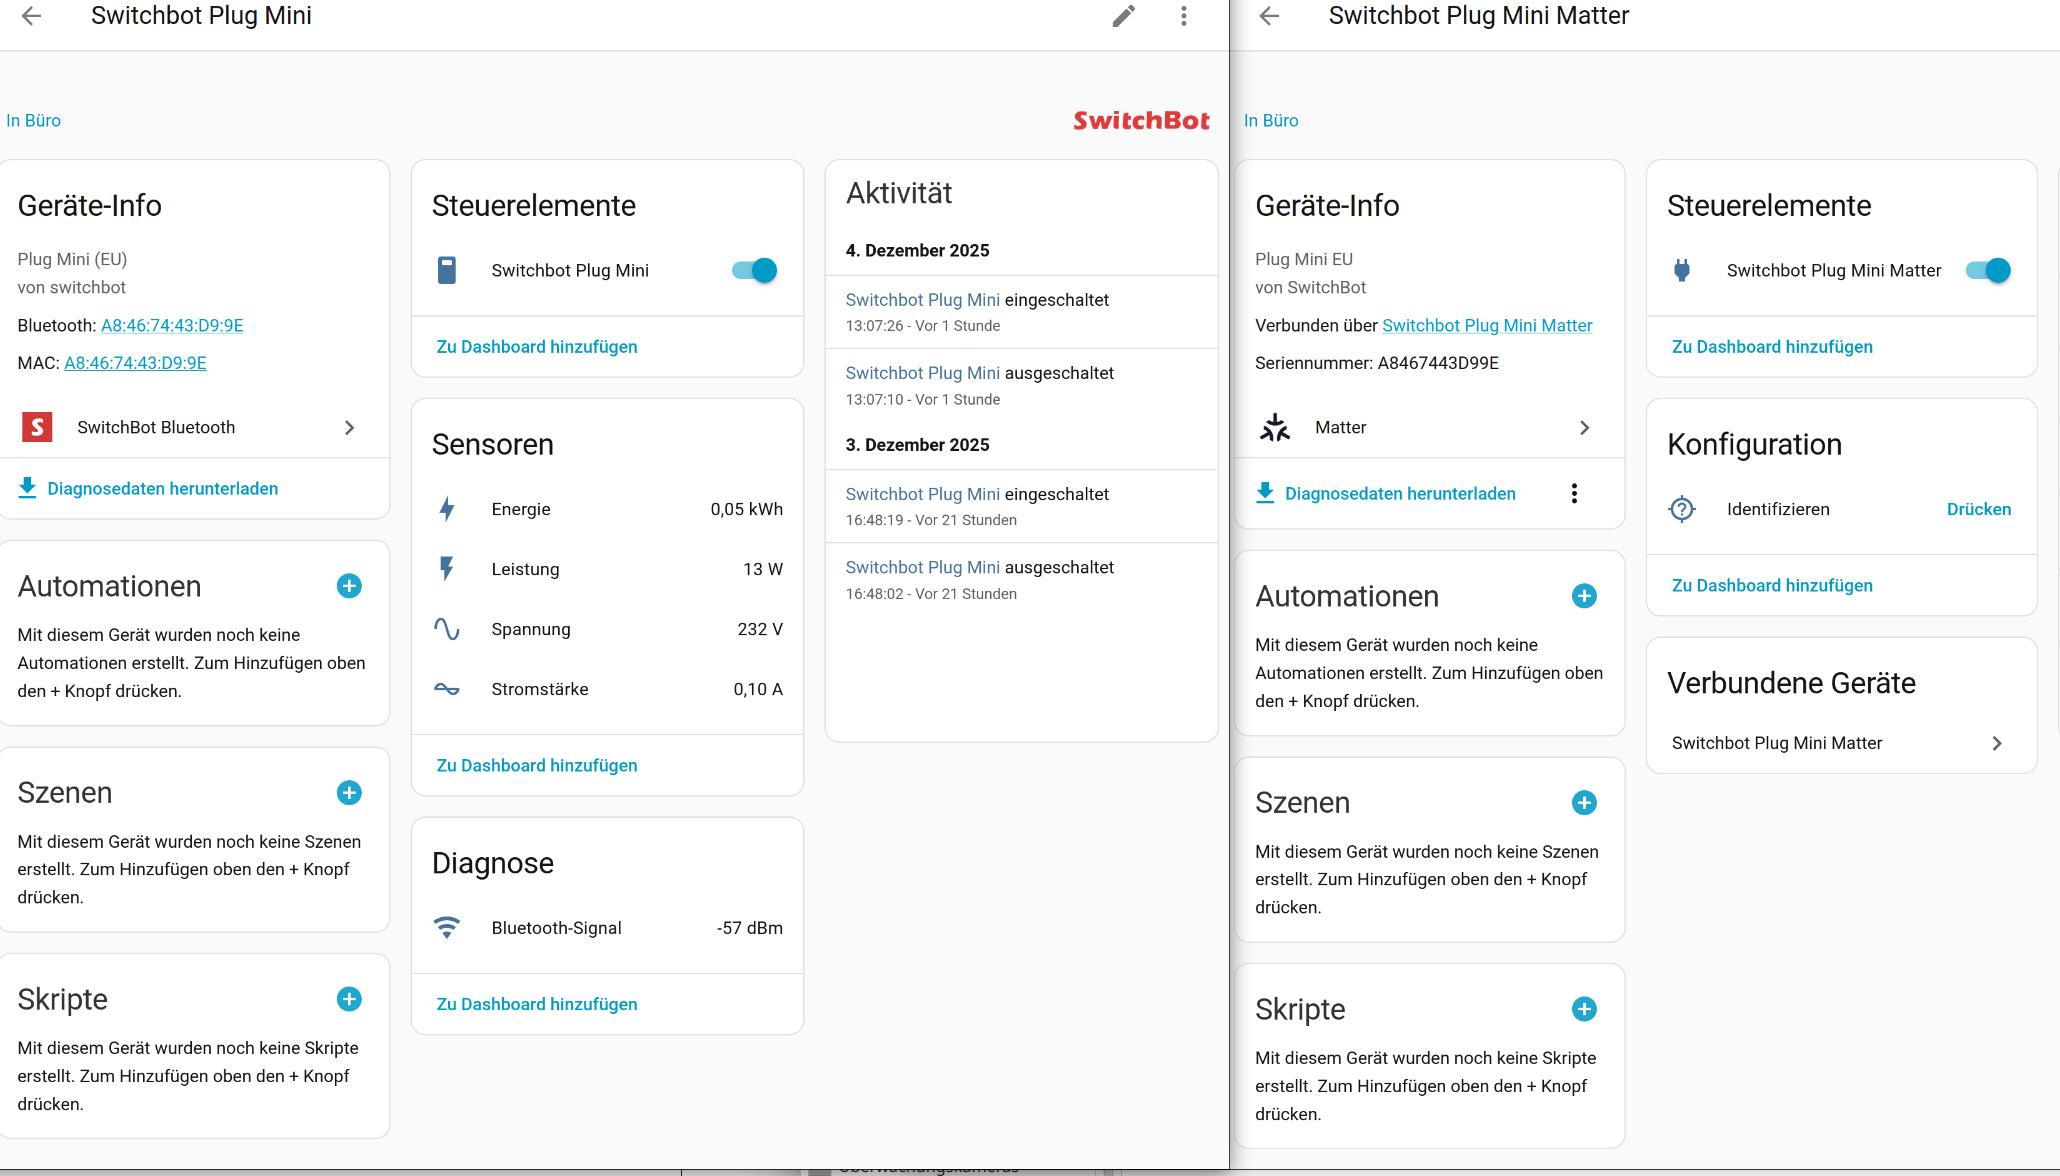
Task: Add a scene for the Matter device
Action: [1583, 803]
